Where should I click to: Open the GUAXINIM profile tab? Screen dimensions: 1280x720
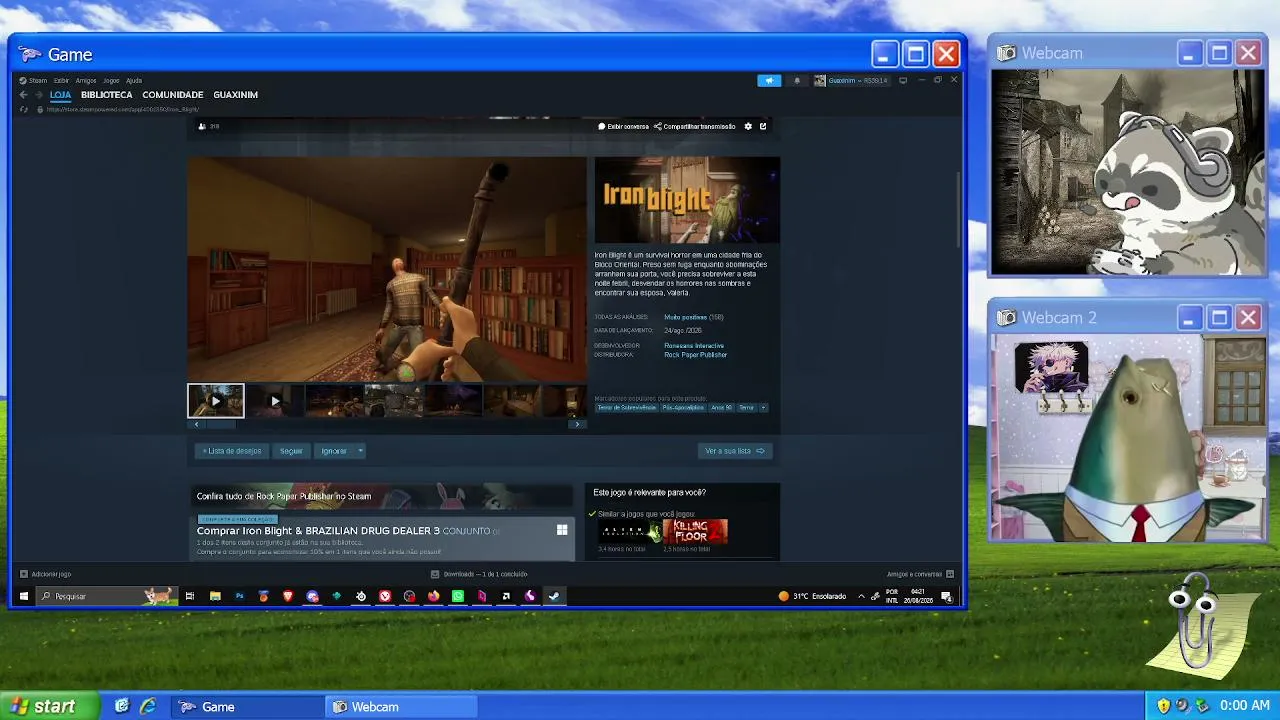click(x=236, y=95)
